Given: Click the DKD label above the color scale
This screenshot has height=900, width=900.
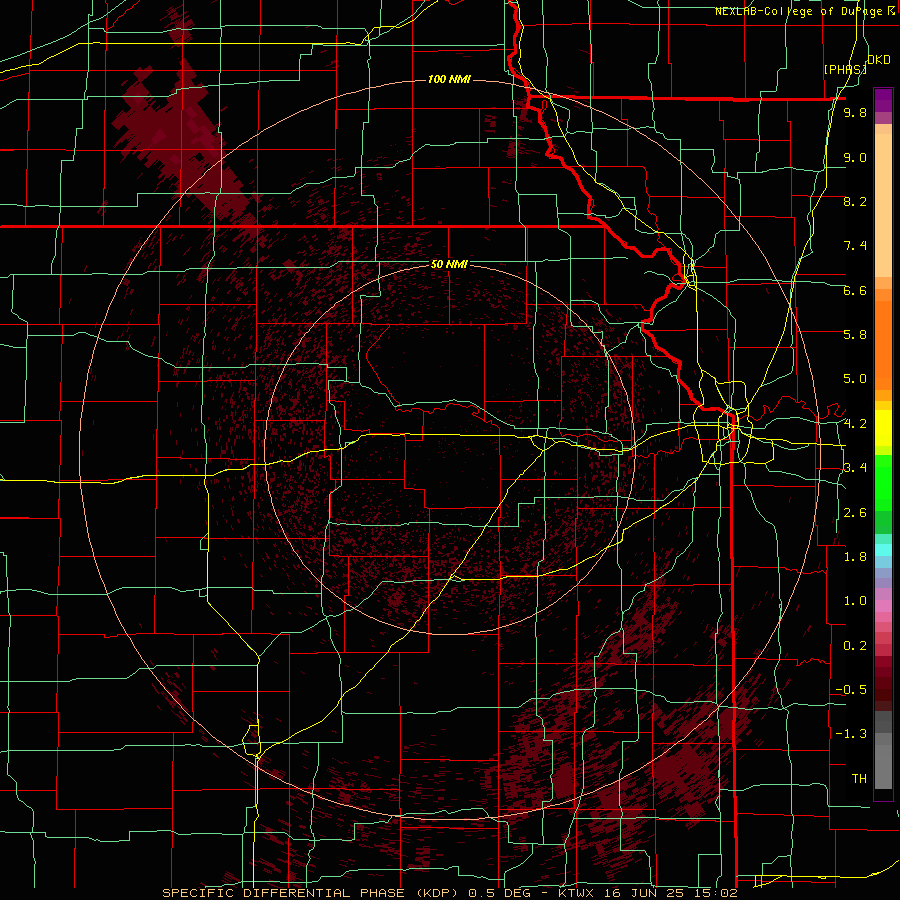Looking at the screenshot, I should [879, 59].
